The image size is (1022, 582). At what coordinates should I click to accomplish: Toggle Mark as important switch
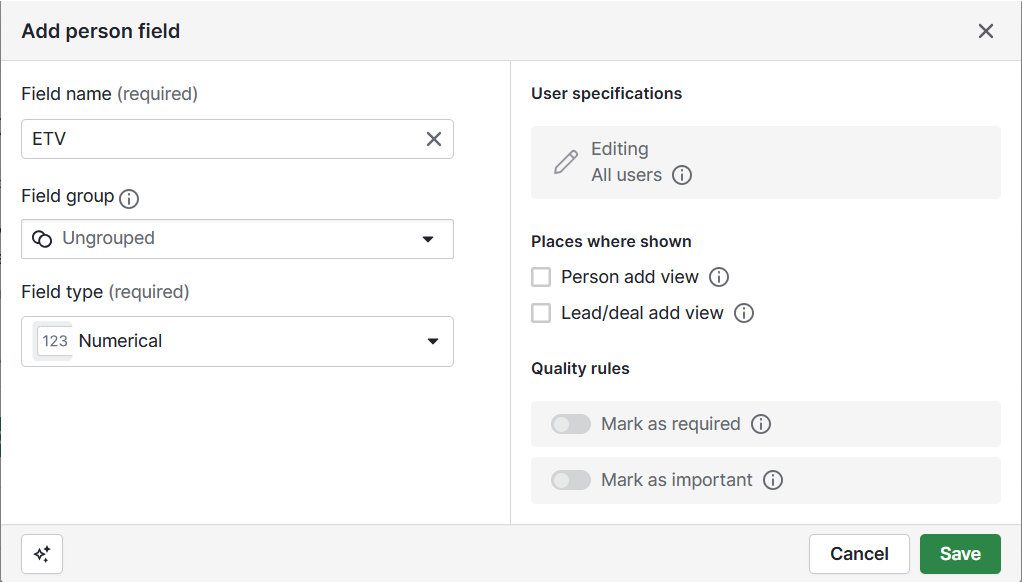pos(571,480)
